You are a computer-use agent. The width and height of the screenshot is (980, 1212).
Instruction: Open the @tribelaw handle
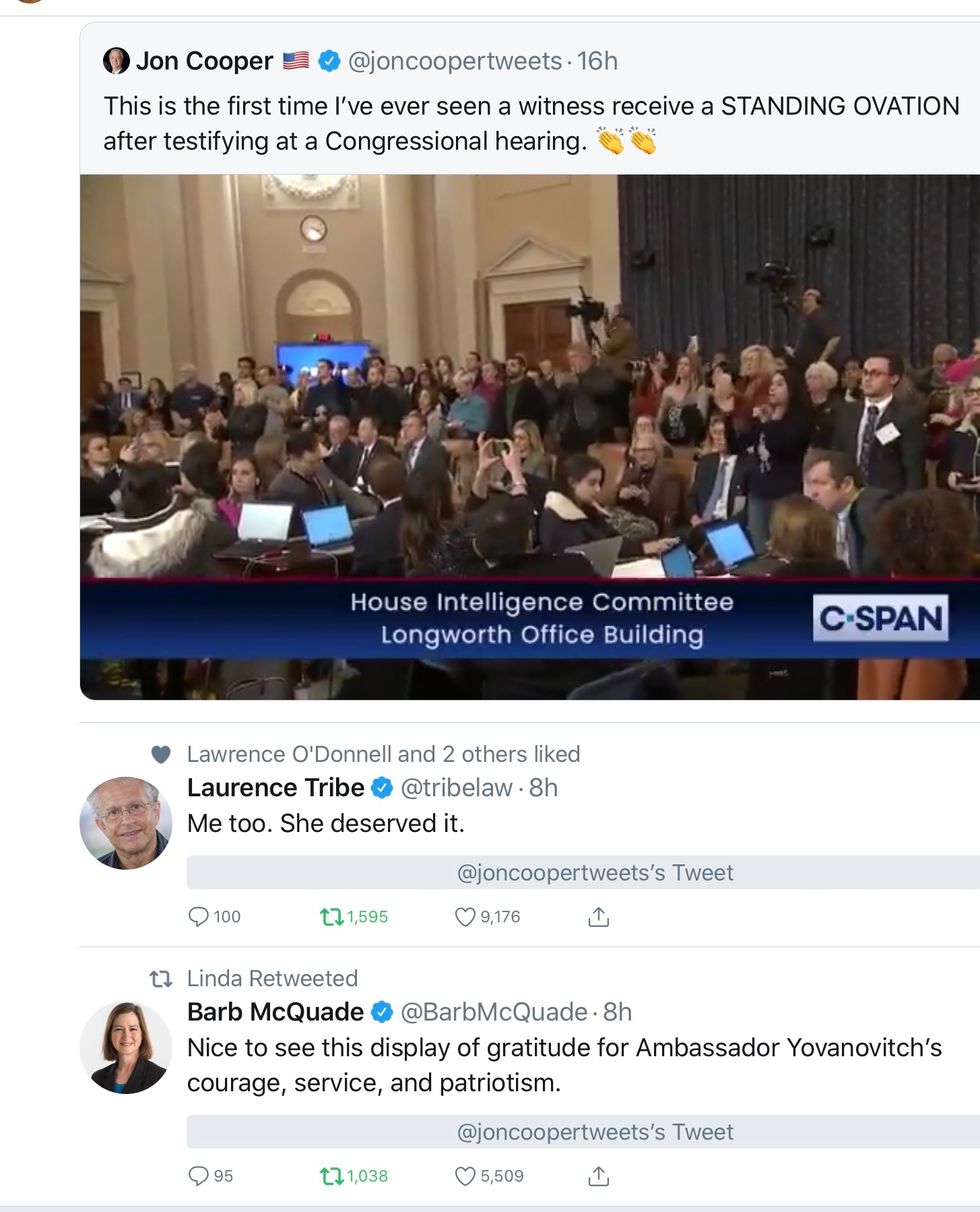[x=456, y=788]
